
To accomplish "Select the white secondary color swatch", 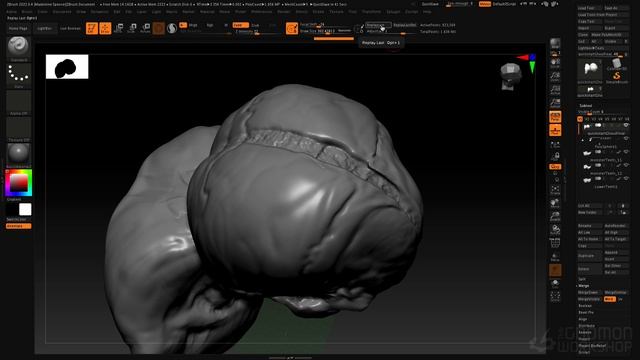I will [x=25, y=209].
